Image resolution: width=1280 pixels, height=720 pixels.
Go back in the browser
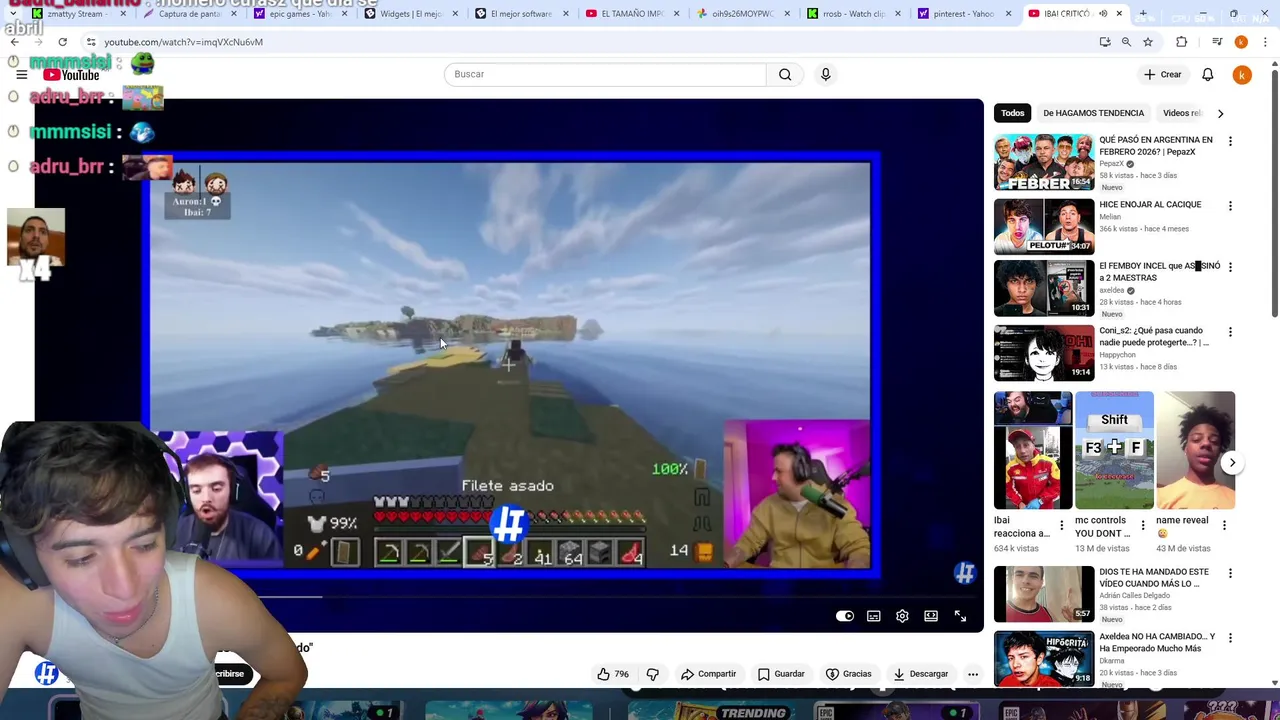click(x=14, y=42)
